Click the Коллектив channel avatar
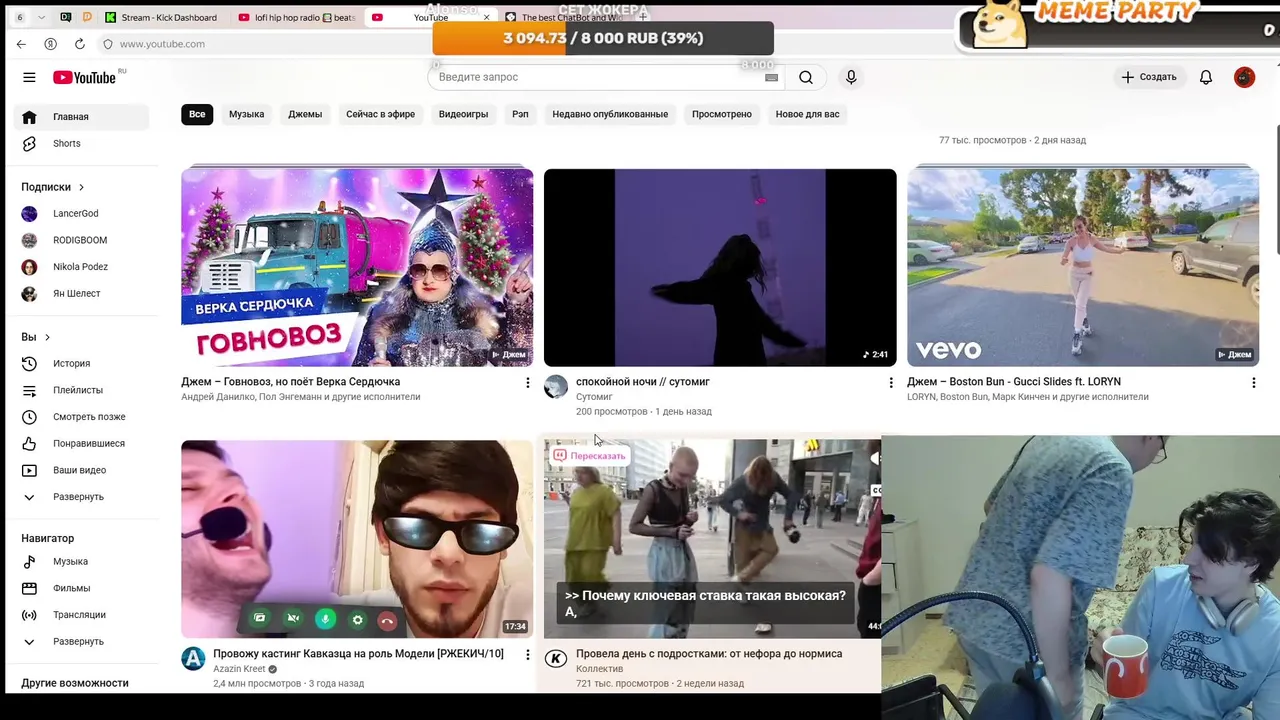This screenshot has width=1280, height=720. (x=556, y=659)
